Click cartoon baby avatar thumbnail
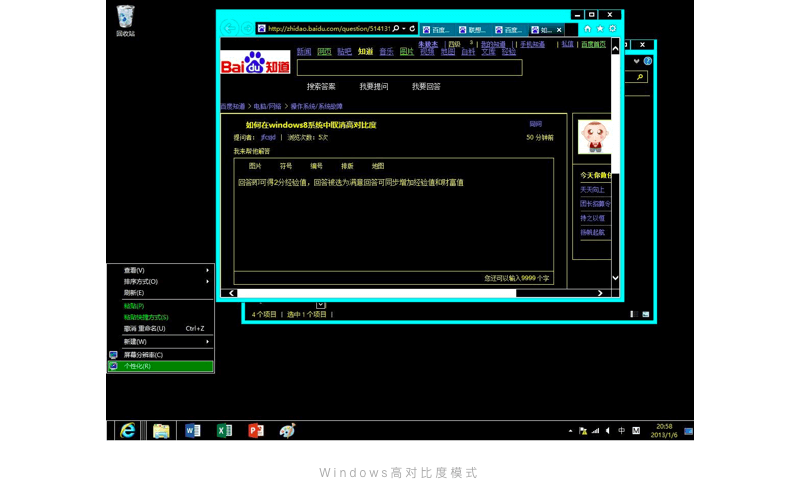The width and height of the screenshot is (800, 481). [x=594, y=137]
